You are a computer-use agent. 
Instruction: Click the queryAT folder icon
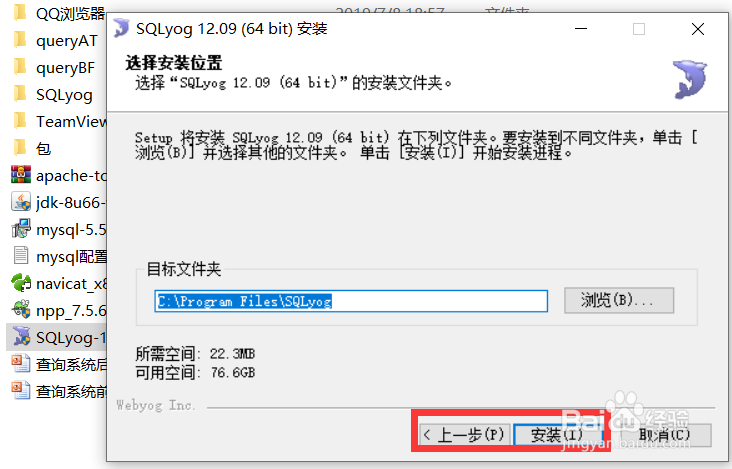pos(20,40)
